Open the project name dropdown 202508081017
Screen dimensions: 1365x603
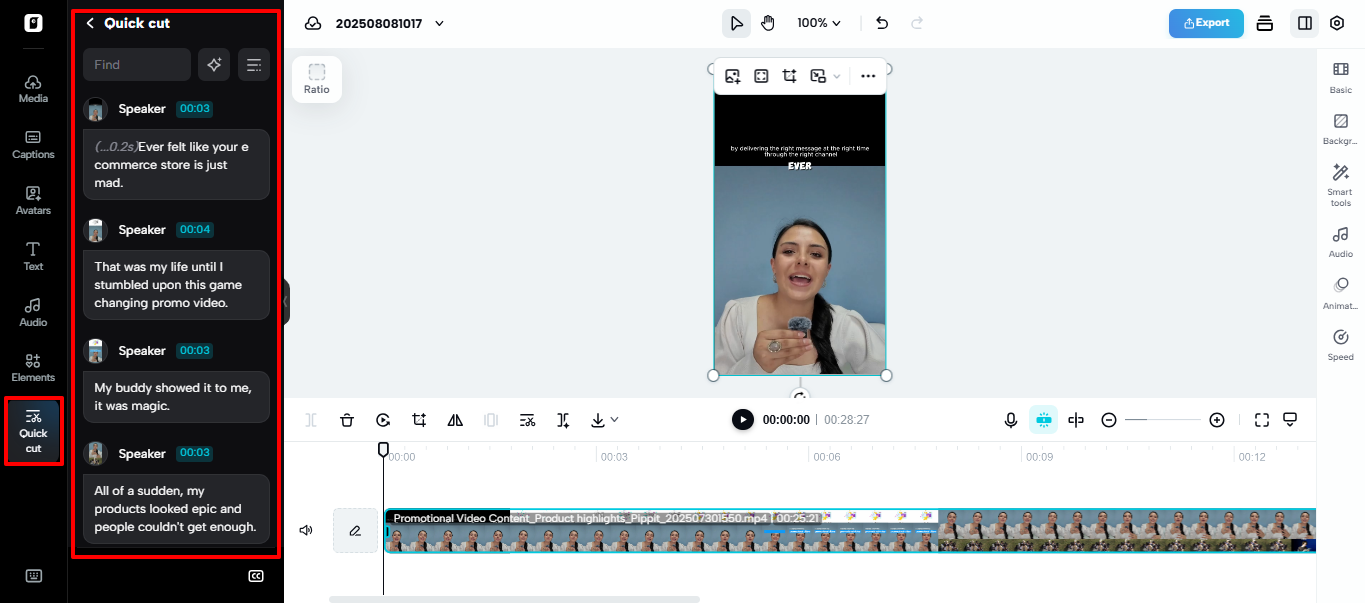pyautogui.click(x=438, y=23)
